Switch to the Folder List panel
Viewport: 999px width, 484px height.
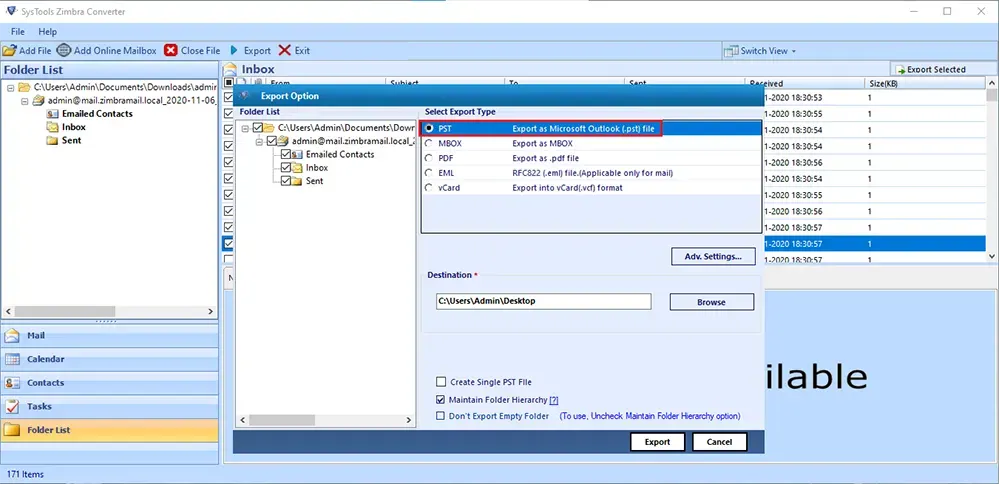[110, 430]
